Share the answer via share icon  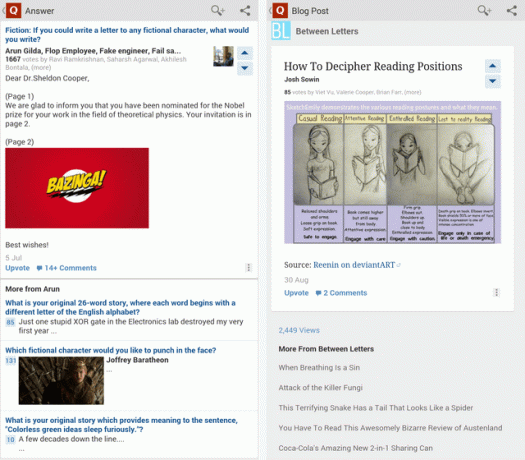[x=245, y=11]
